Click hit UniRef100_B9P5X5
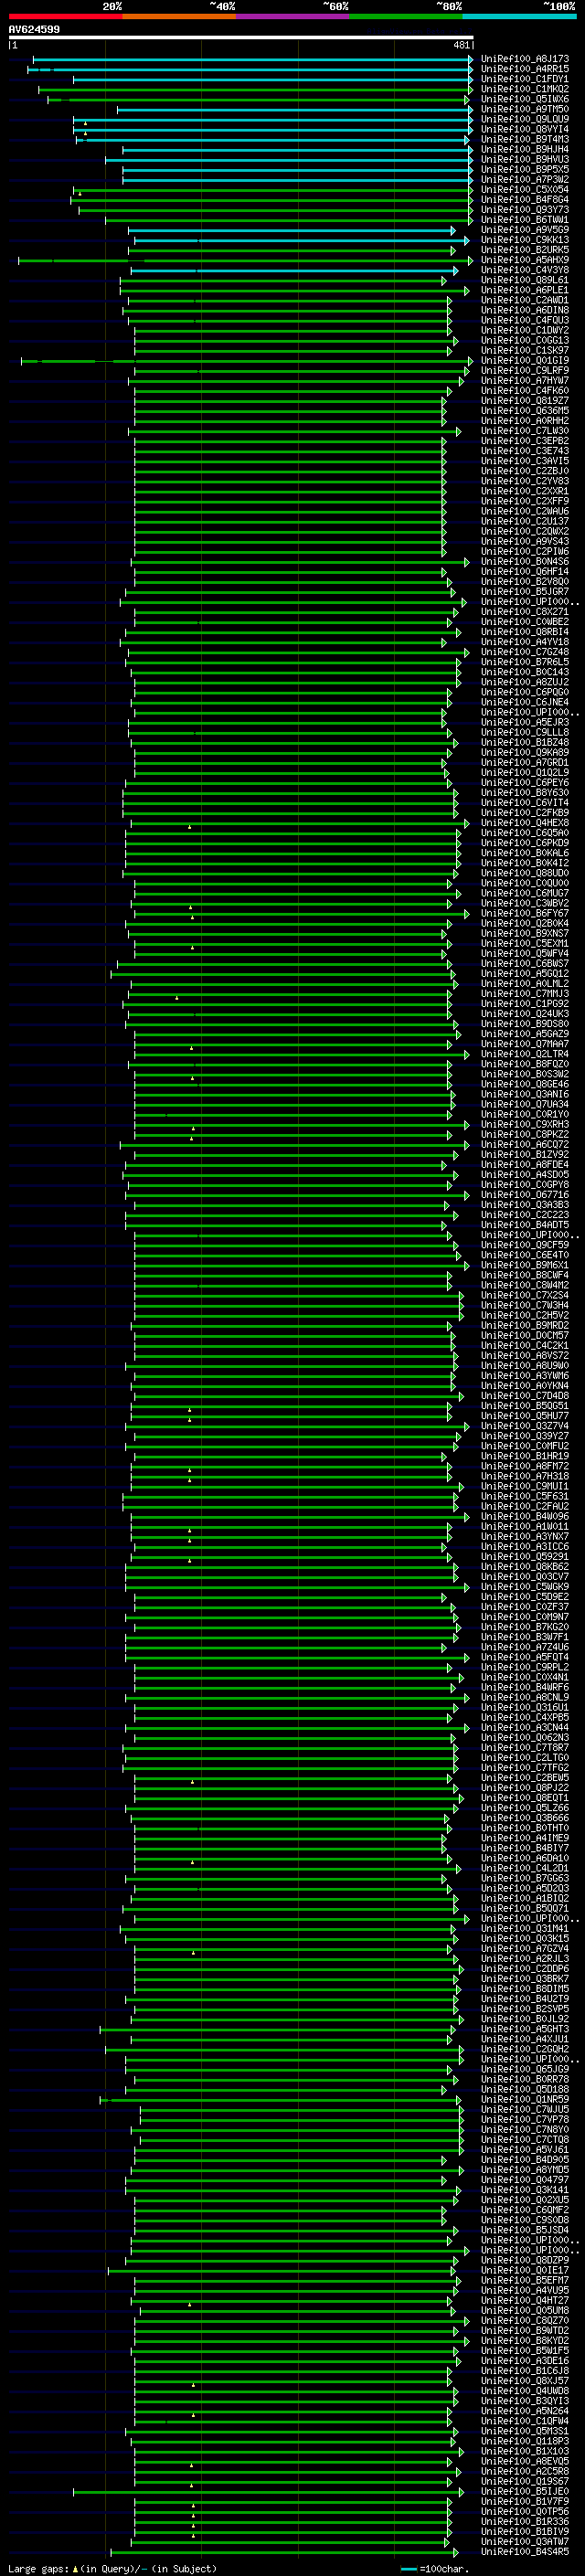This screenshot has height=2576, width=585. pyautogui.click(x=525, y=169)
